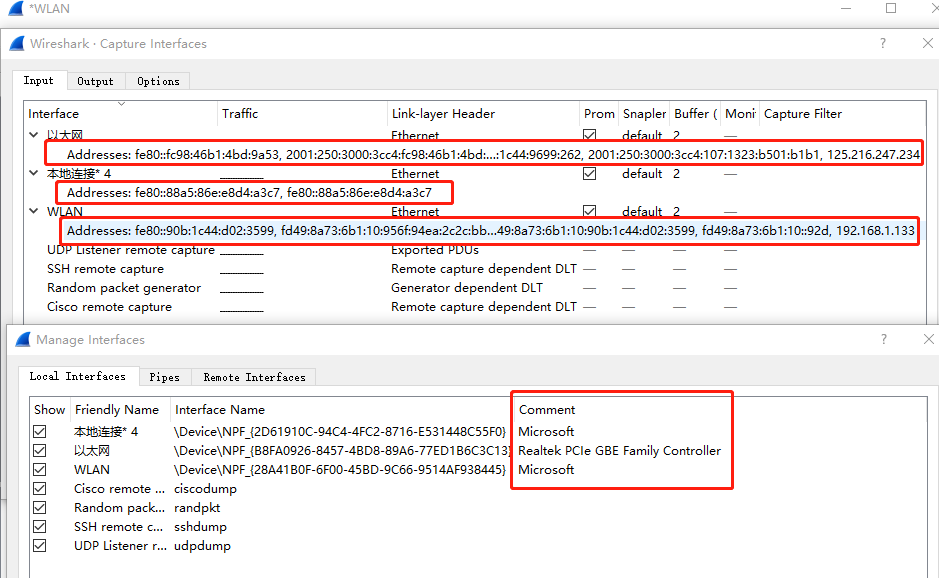Open the Options tab
Image resolution: width=939 pixels, height=578 pixels.
(x=158, y=81)
